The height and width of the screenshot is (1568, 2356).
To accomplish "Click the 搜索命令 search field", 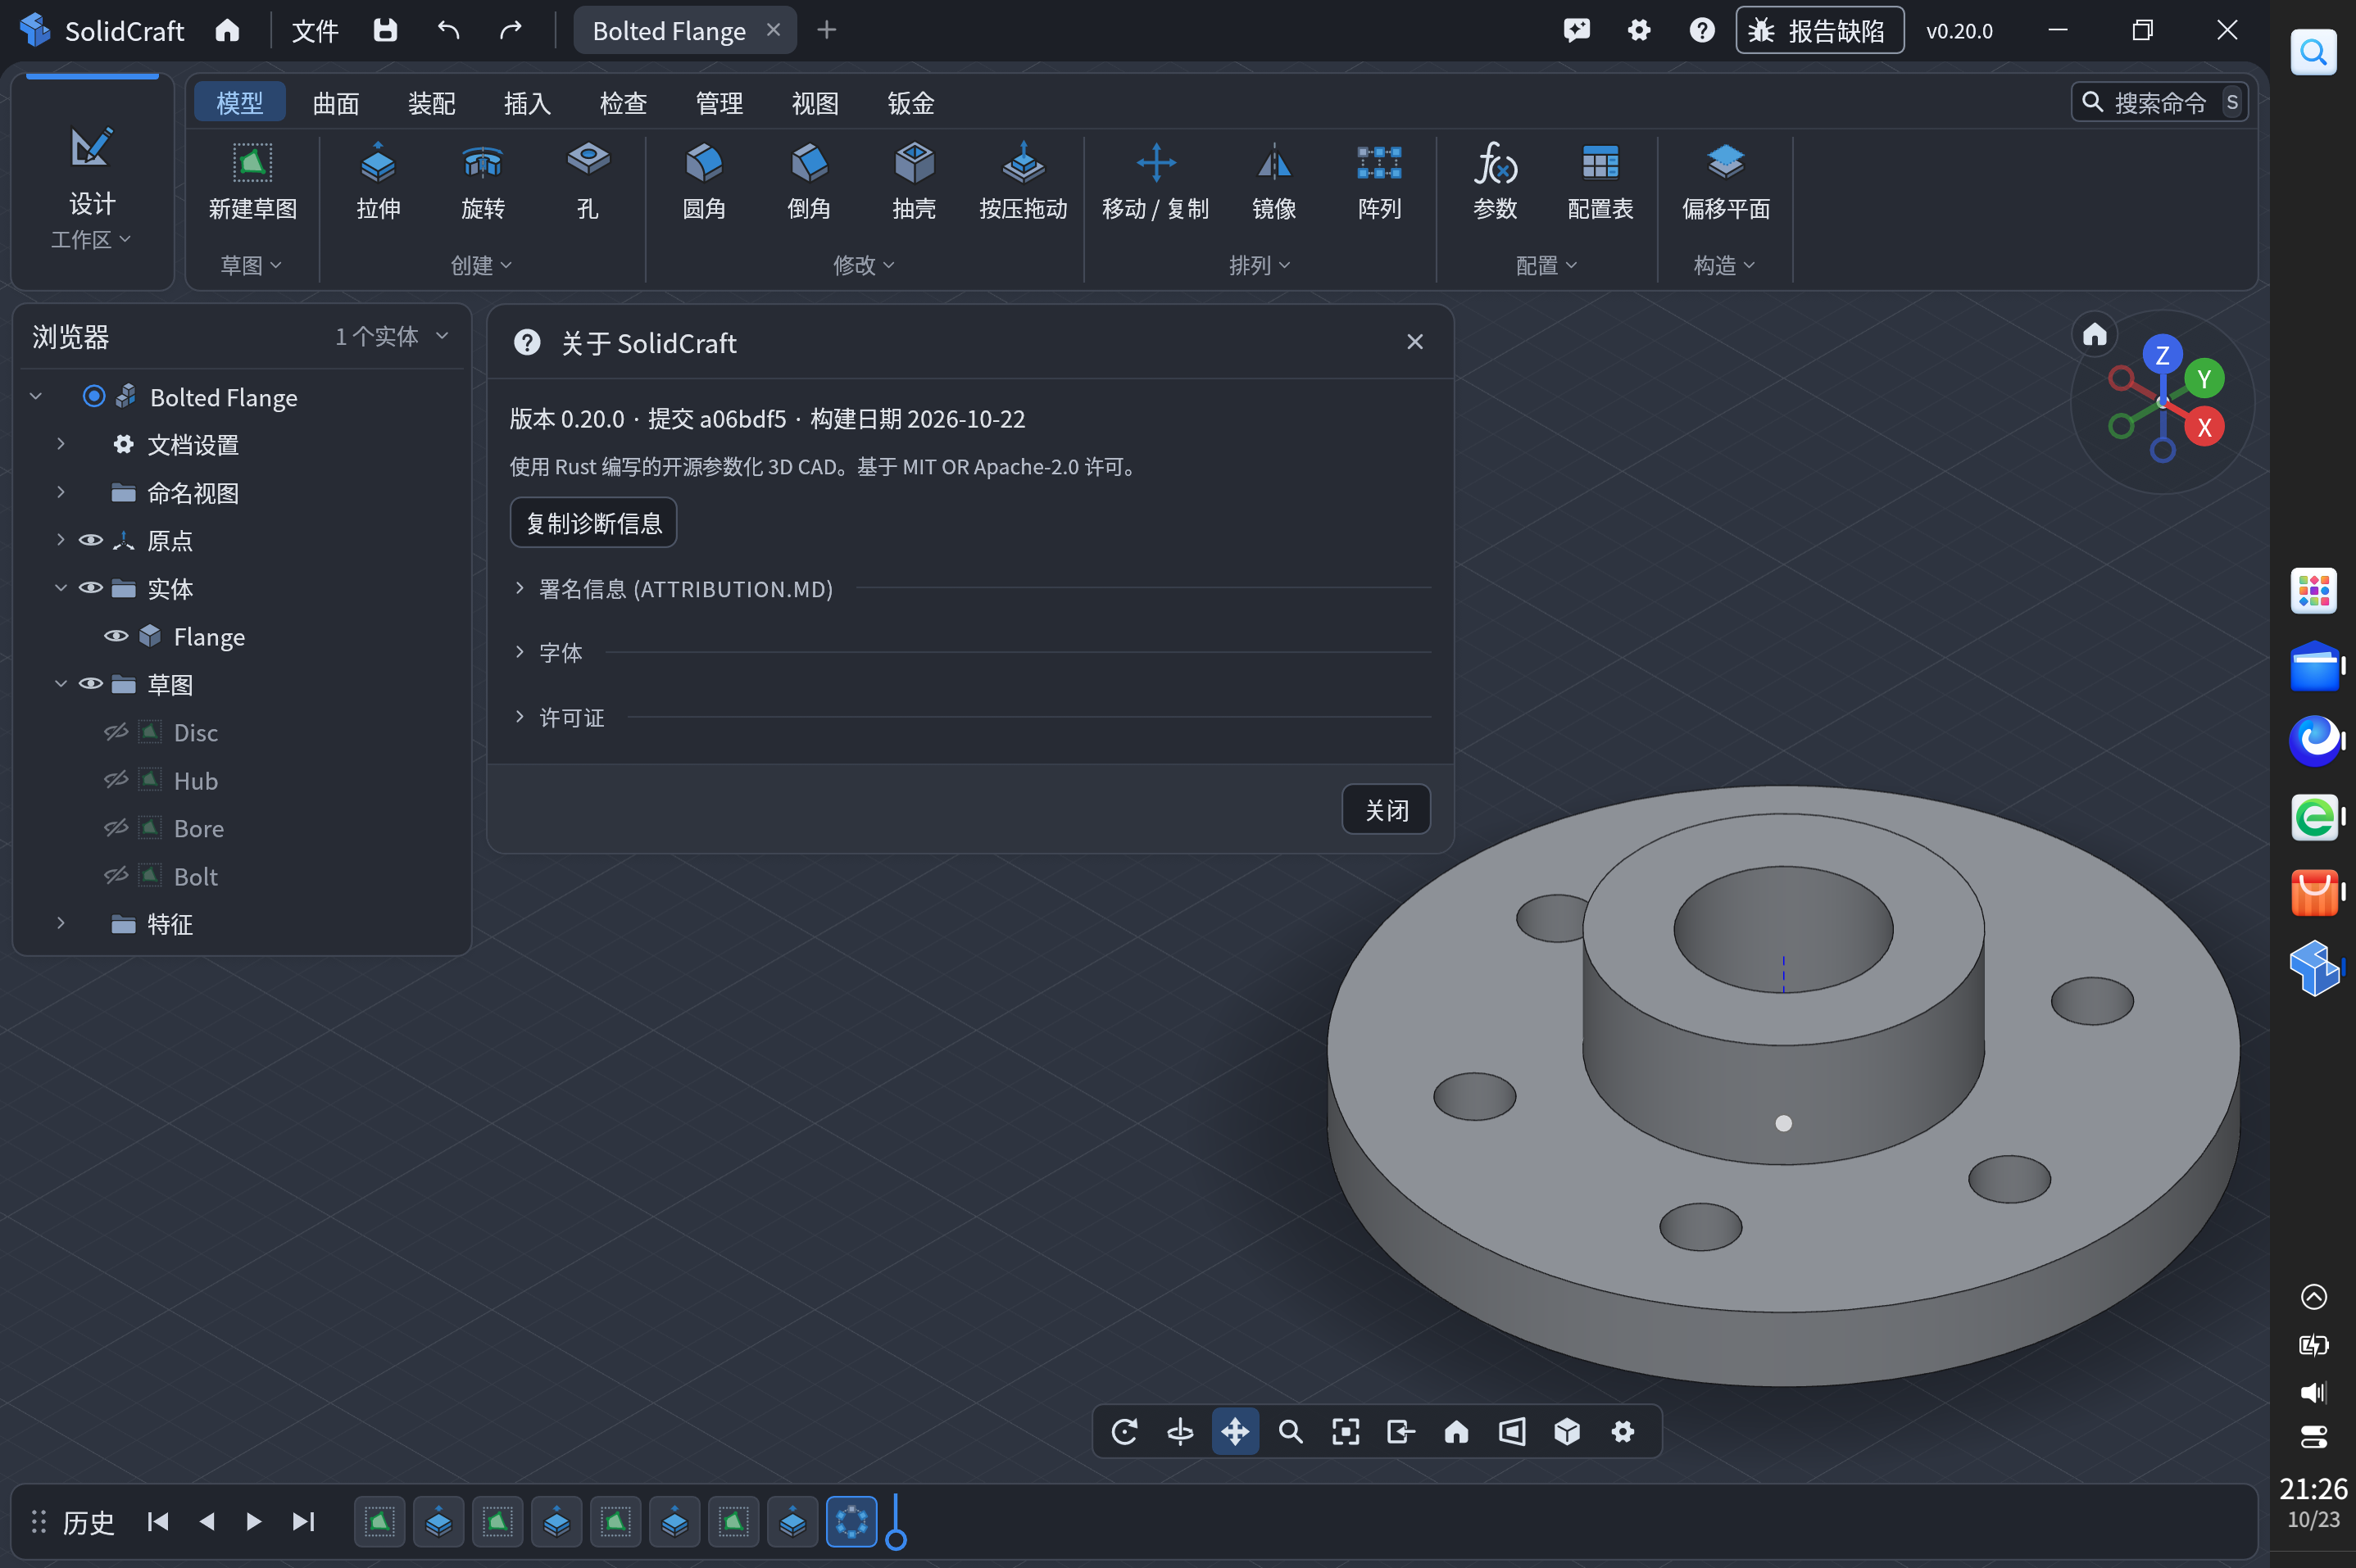I will pyautogui.click(x=2159, y=102).
